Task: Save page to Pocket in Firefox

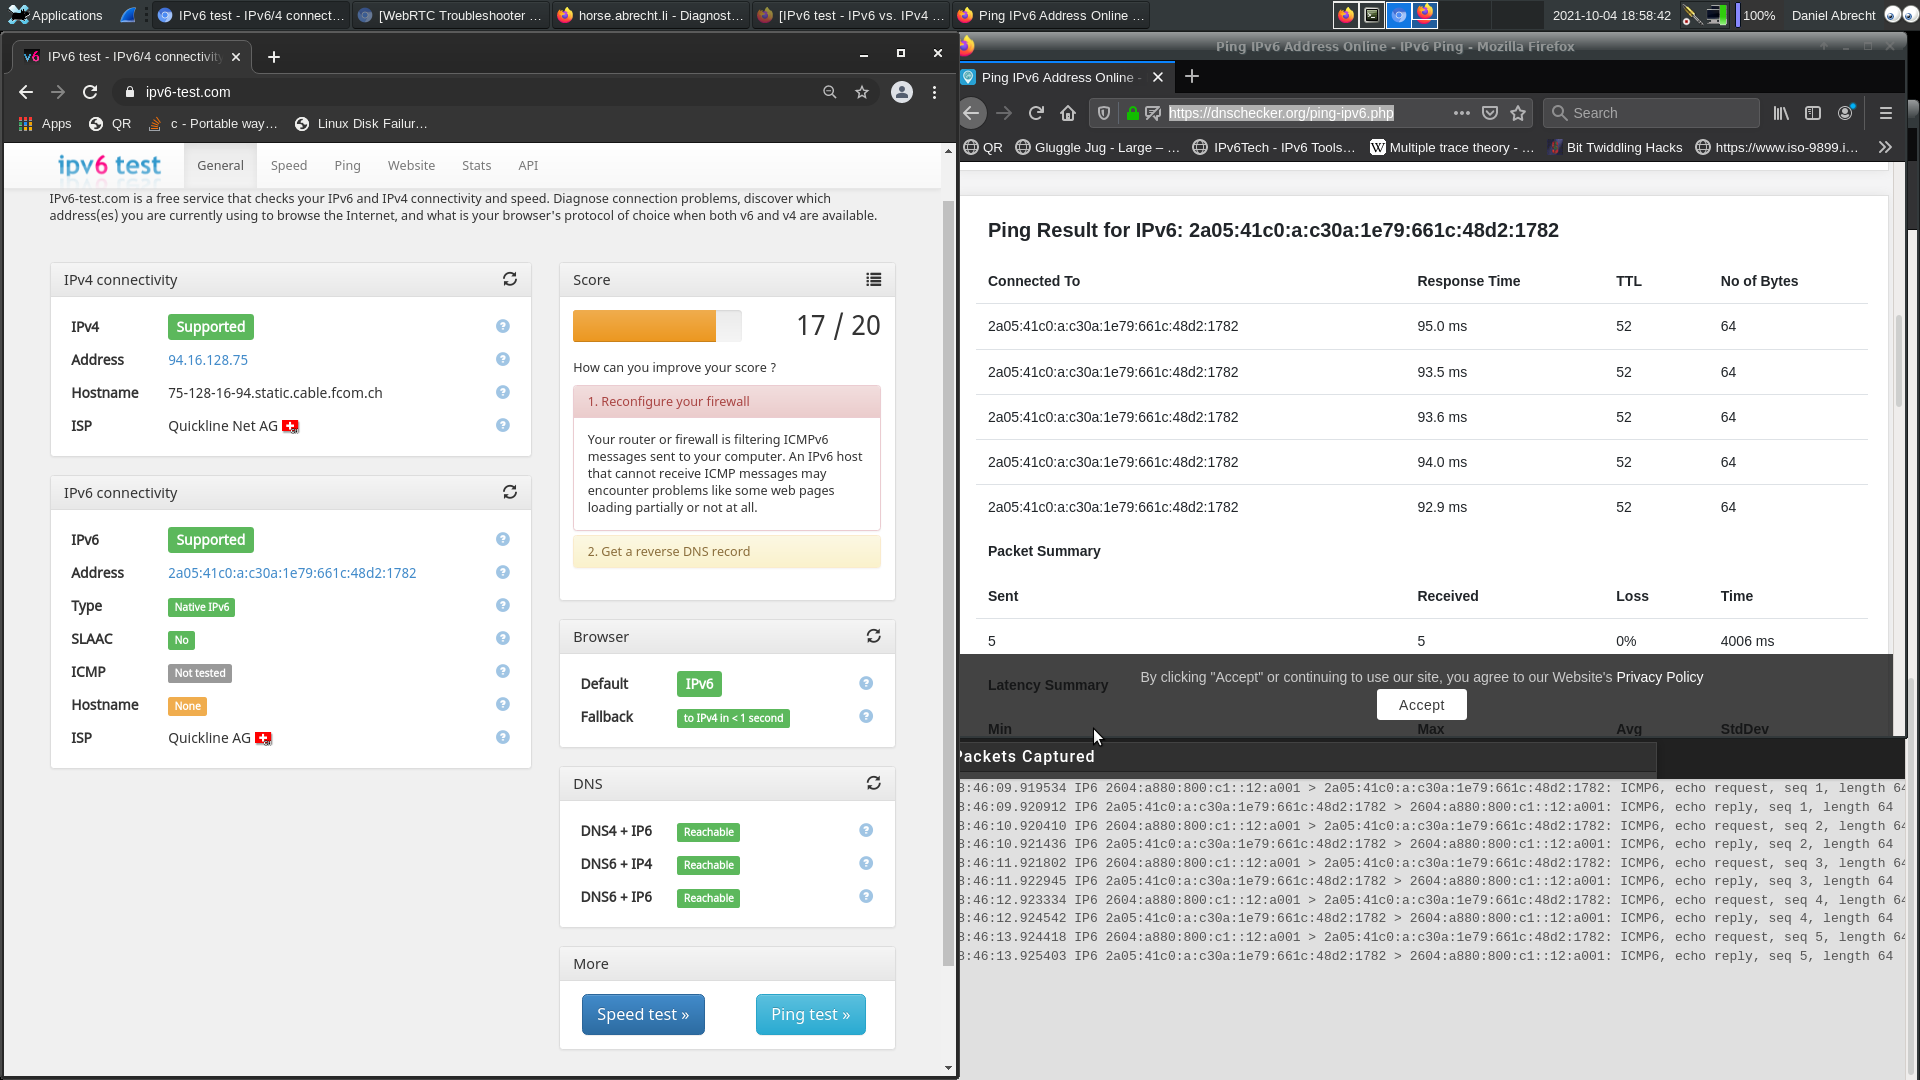Action: pyautogui.click(x=1490, y=113)
